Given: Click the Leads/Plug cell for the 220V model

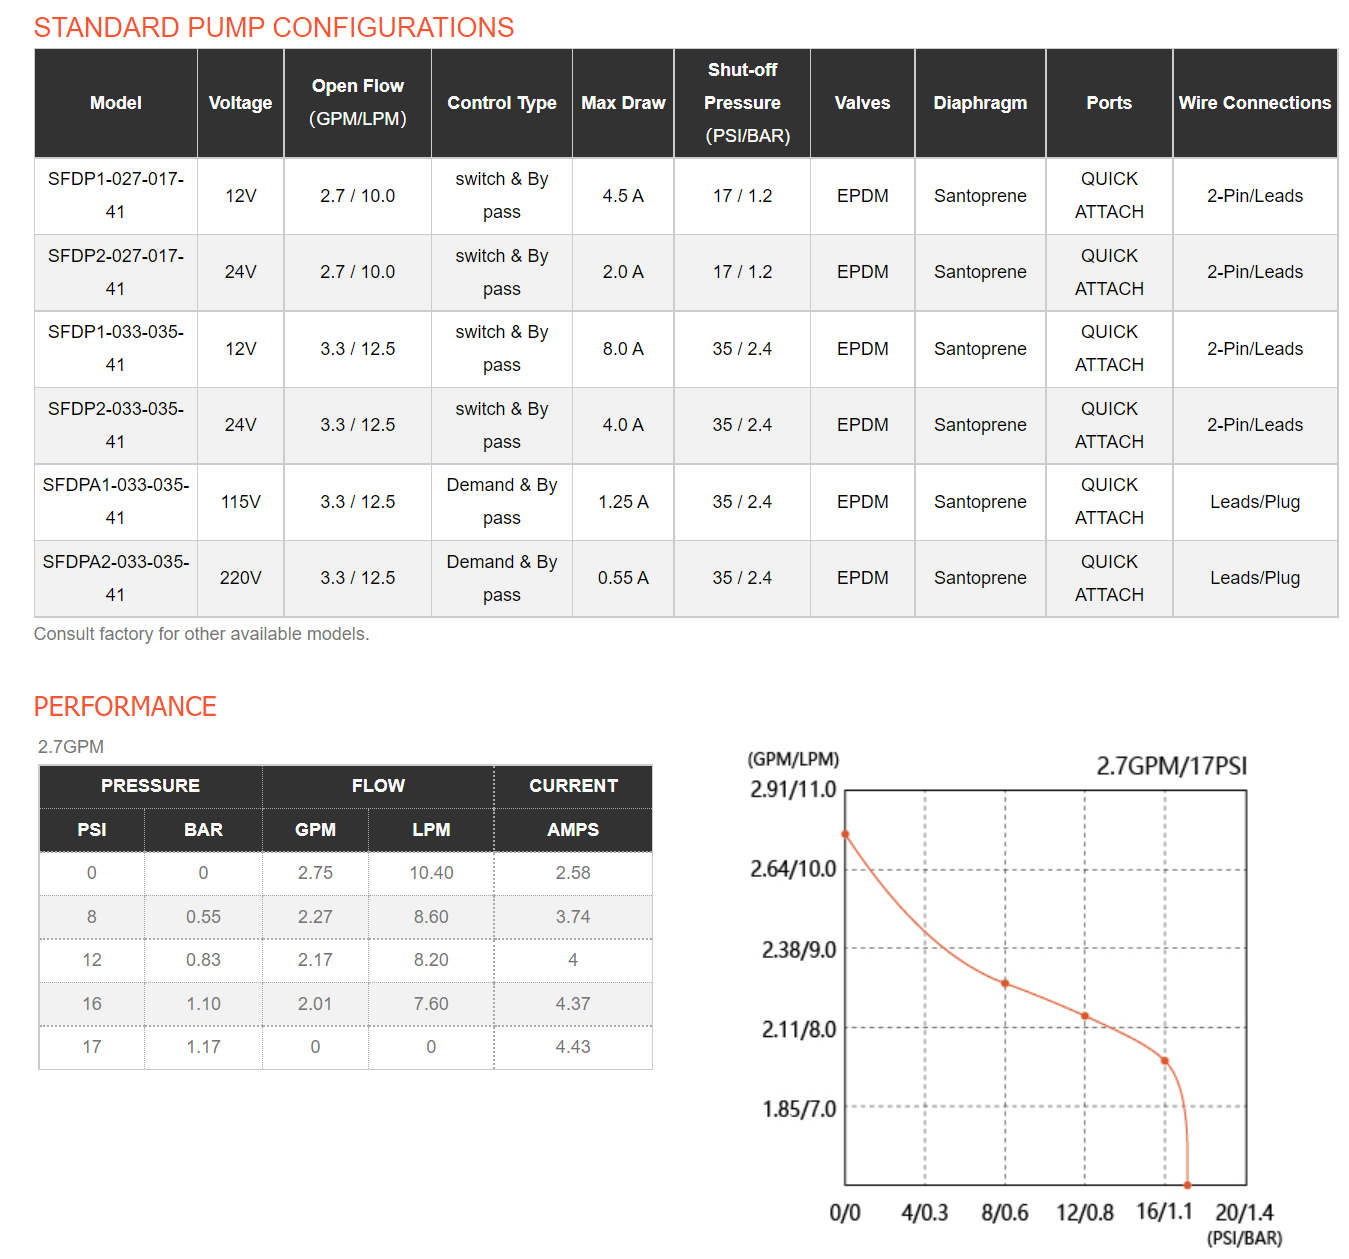Looking at the screenshot, I should click(1255, 578).
